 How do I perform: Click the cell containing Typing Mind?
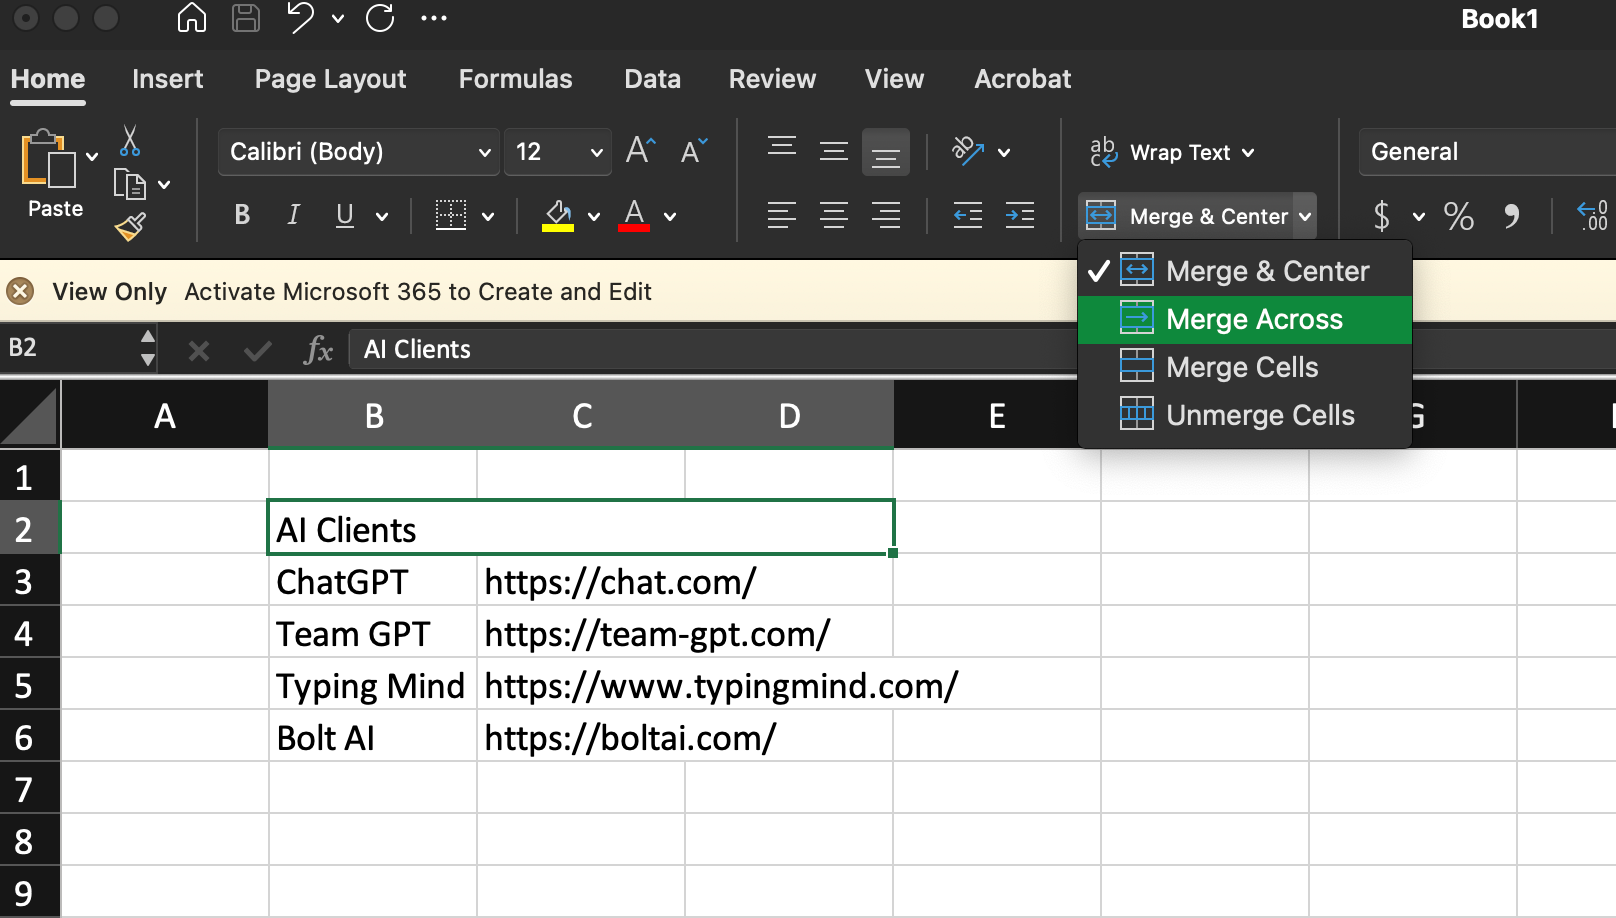point(372,686)
